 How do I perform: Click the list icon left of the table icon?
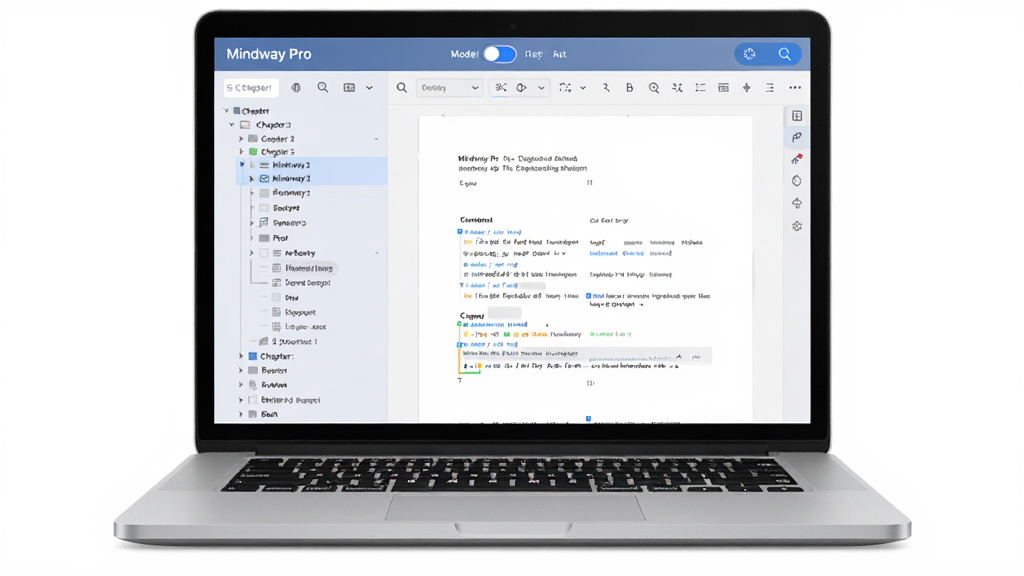700,88
